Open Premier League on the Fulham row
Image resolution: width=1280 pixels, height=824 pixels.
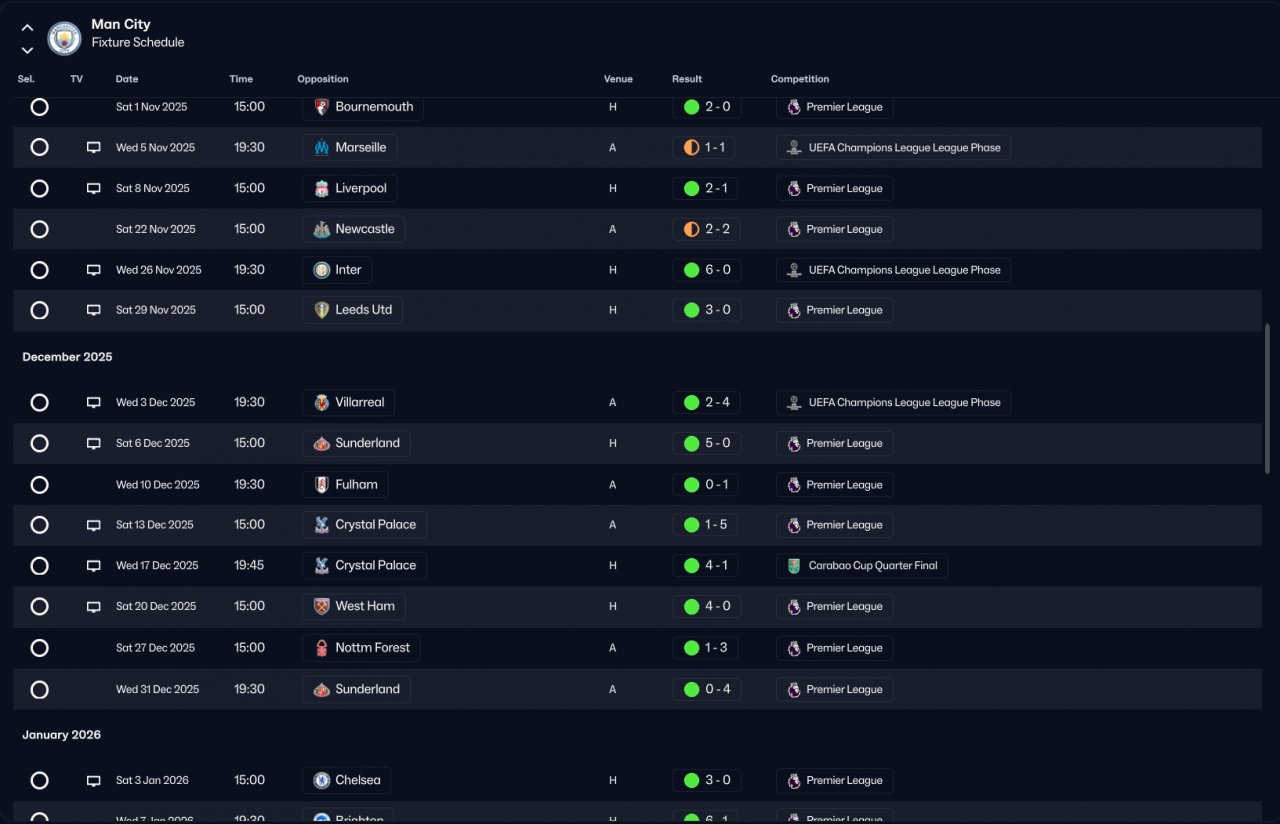coord(835,485)
